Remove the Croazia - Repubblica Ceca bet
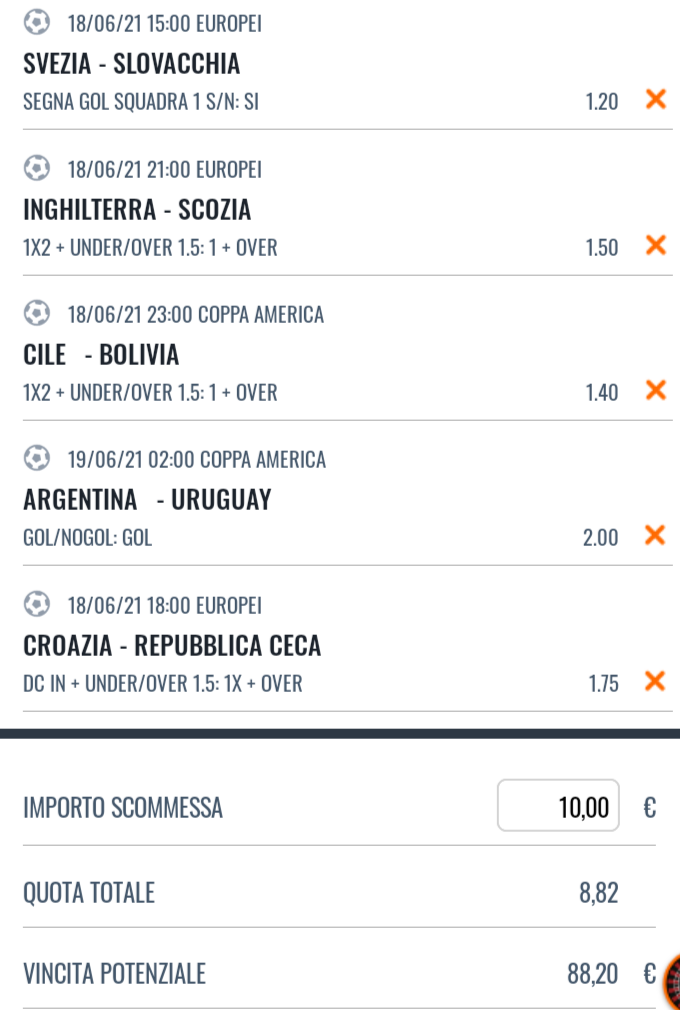 pyautogui.click(x=655, y=682)
